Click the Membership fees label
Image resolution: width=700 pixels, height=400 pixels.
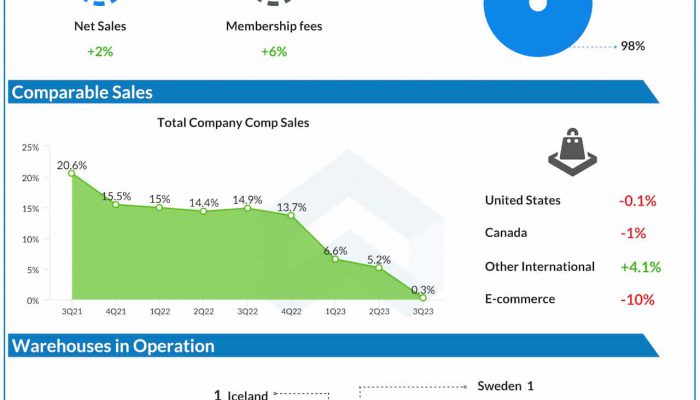[x=274, y=26]
